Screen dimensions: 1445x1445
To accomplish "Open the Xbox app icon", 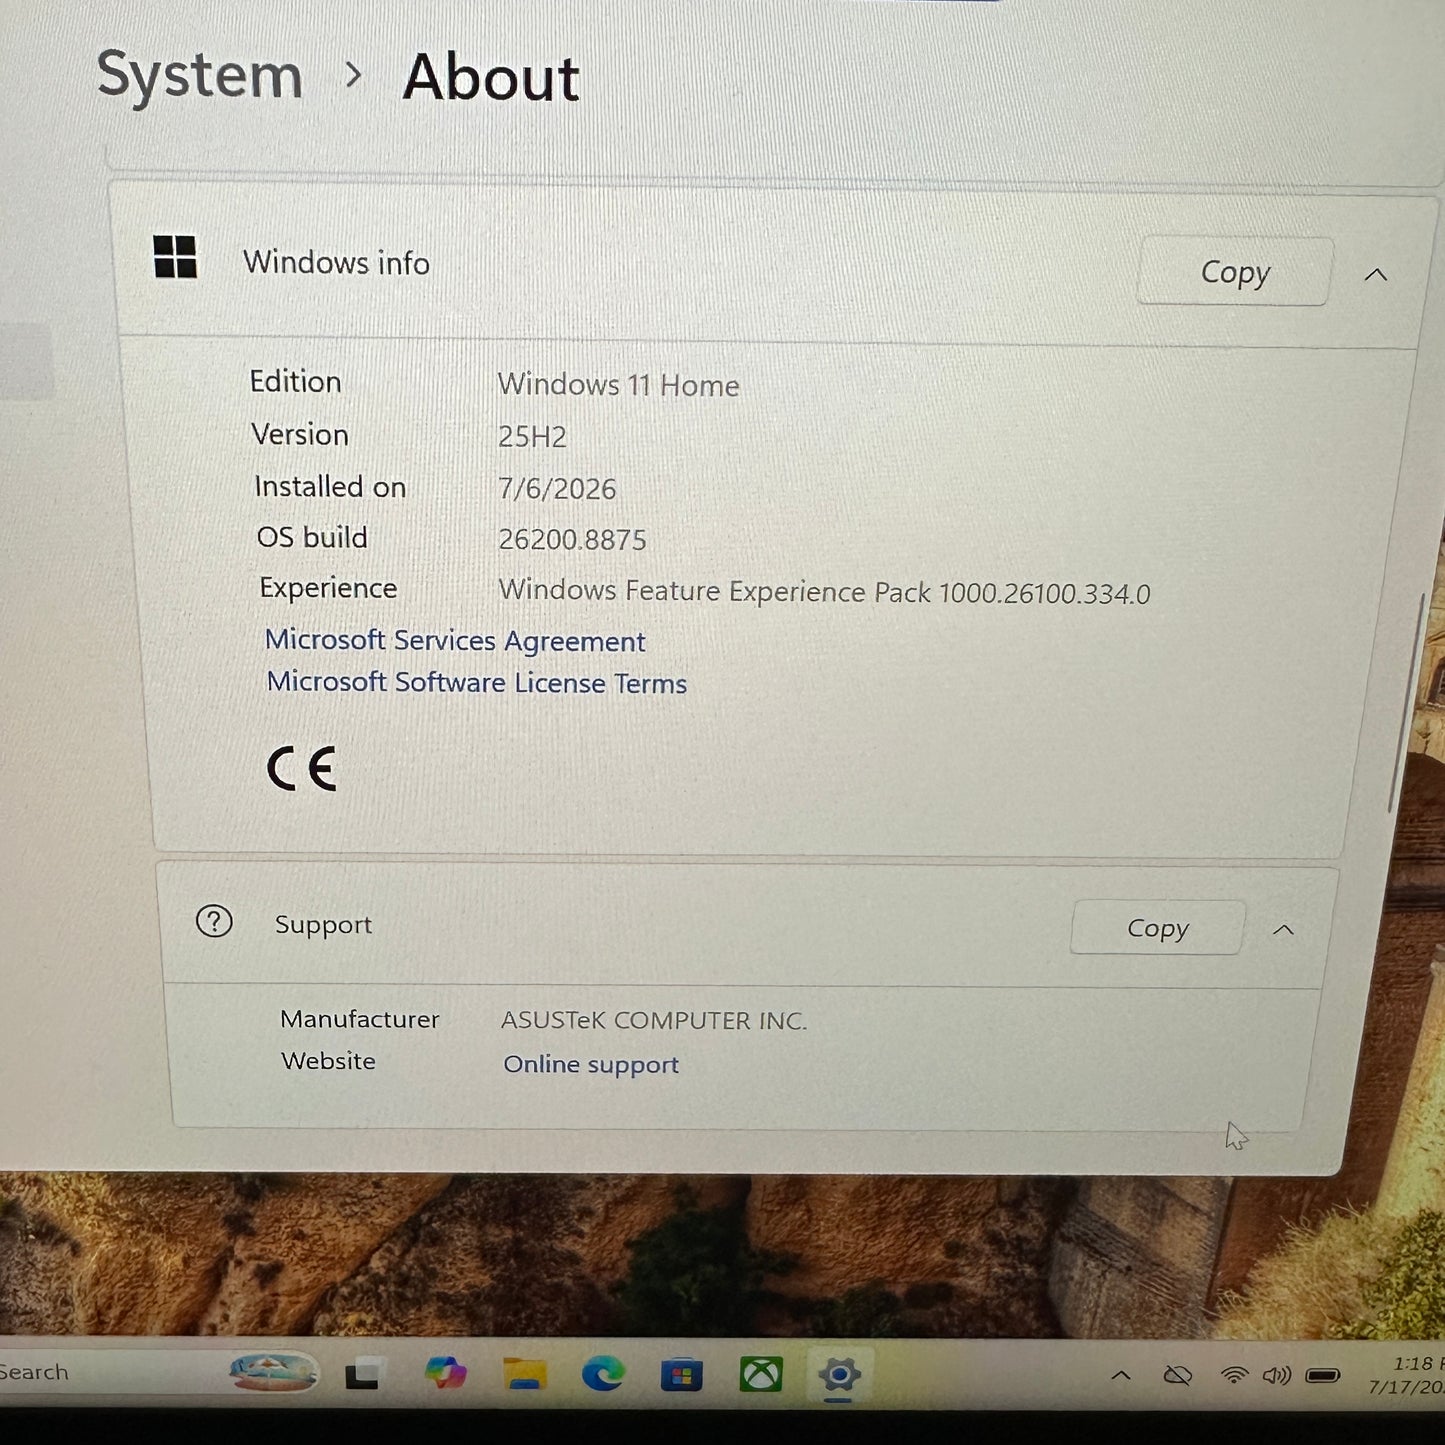I will pos(761,1376).
